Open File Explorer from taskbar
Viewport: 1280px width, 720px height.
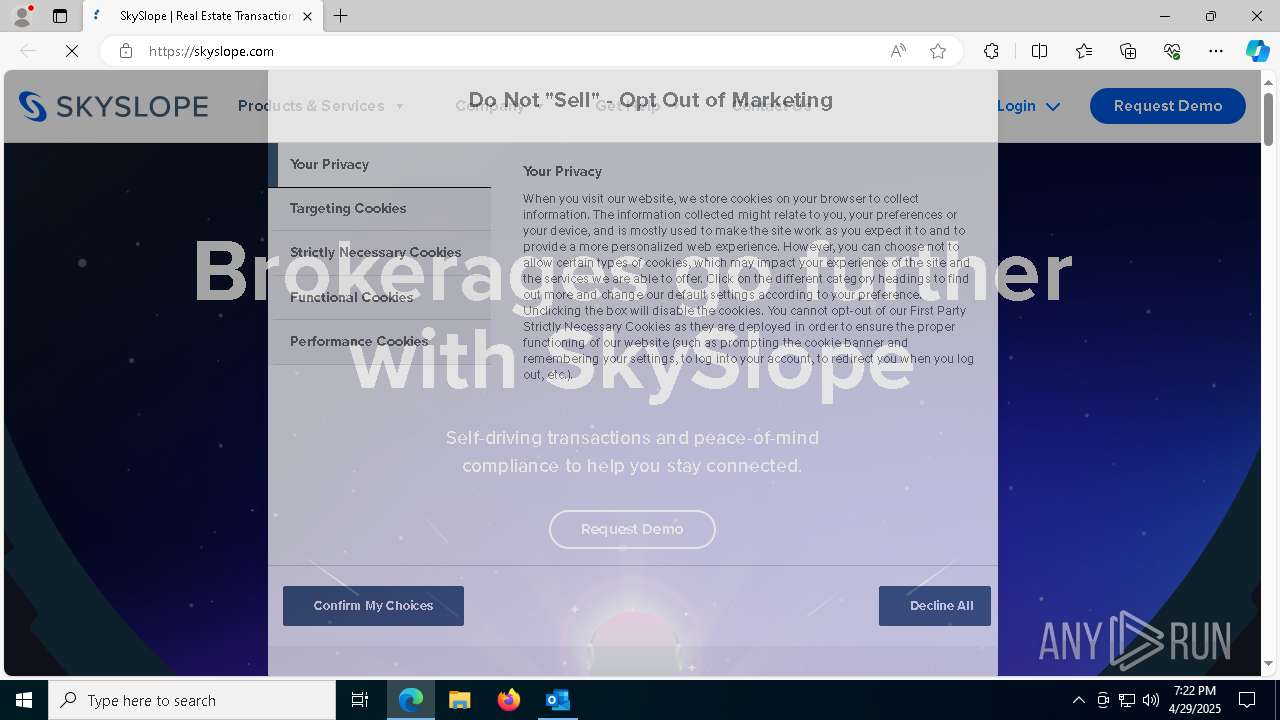459,700
